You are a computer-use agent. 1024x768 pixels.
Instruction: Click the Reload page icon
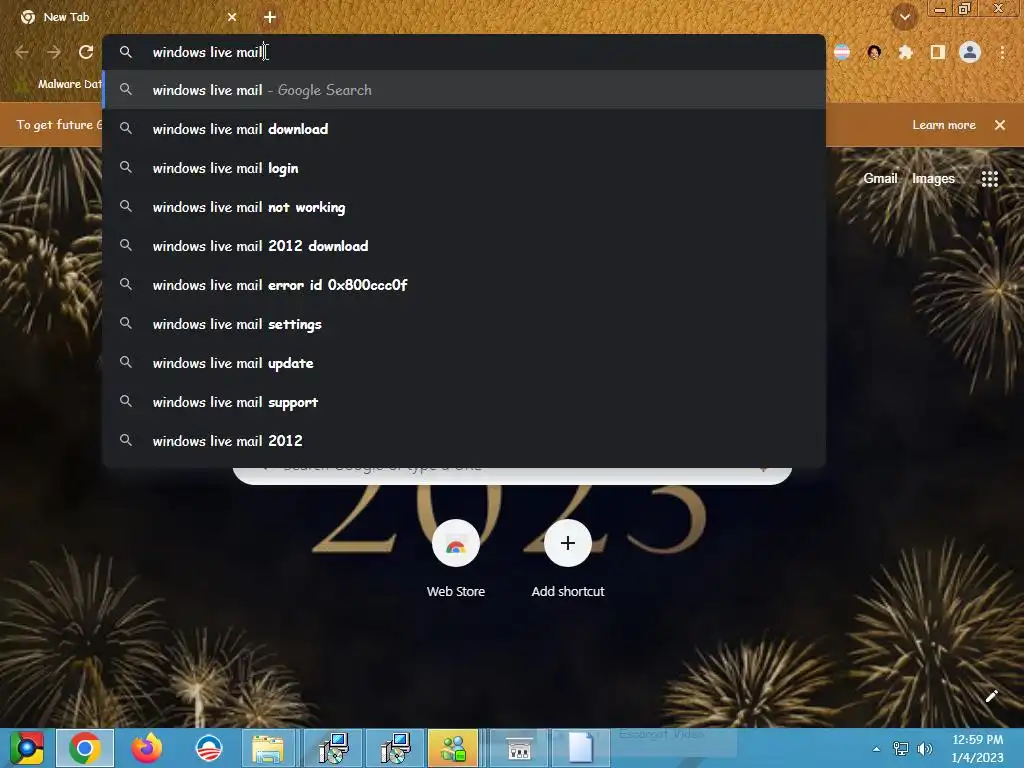(86, 52)
